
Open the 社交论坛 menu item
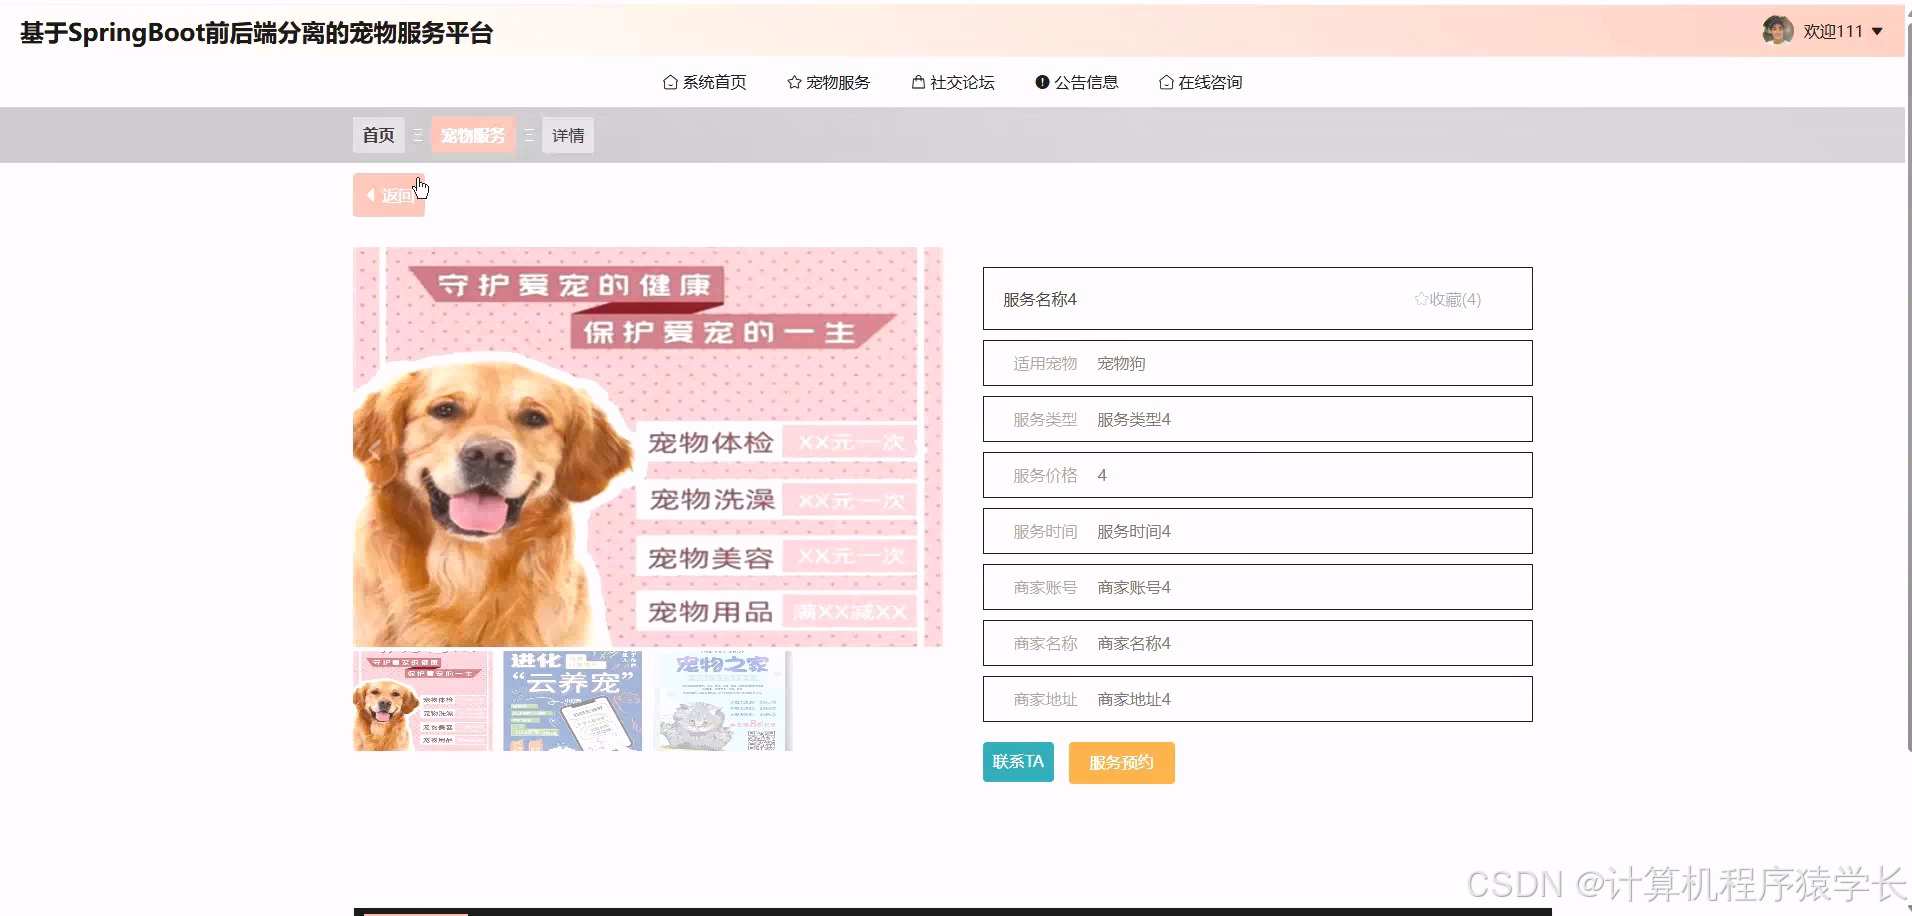(x=953, y=82)
